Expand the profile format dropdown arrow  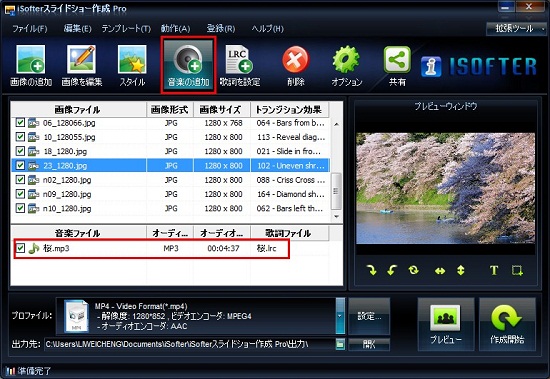(340, 316)
